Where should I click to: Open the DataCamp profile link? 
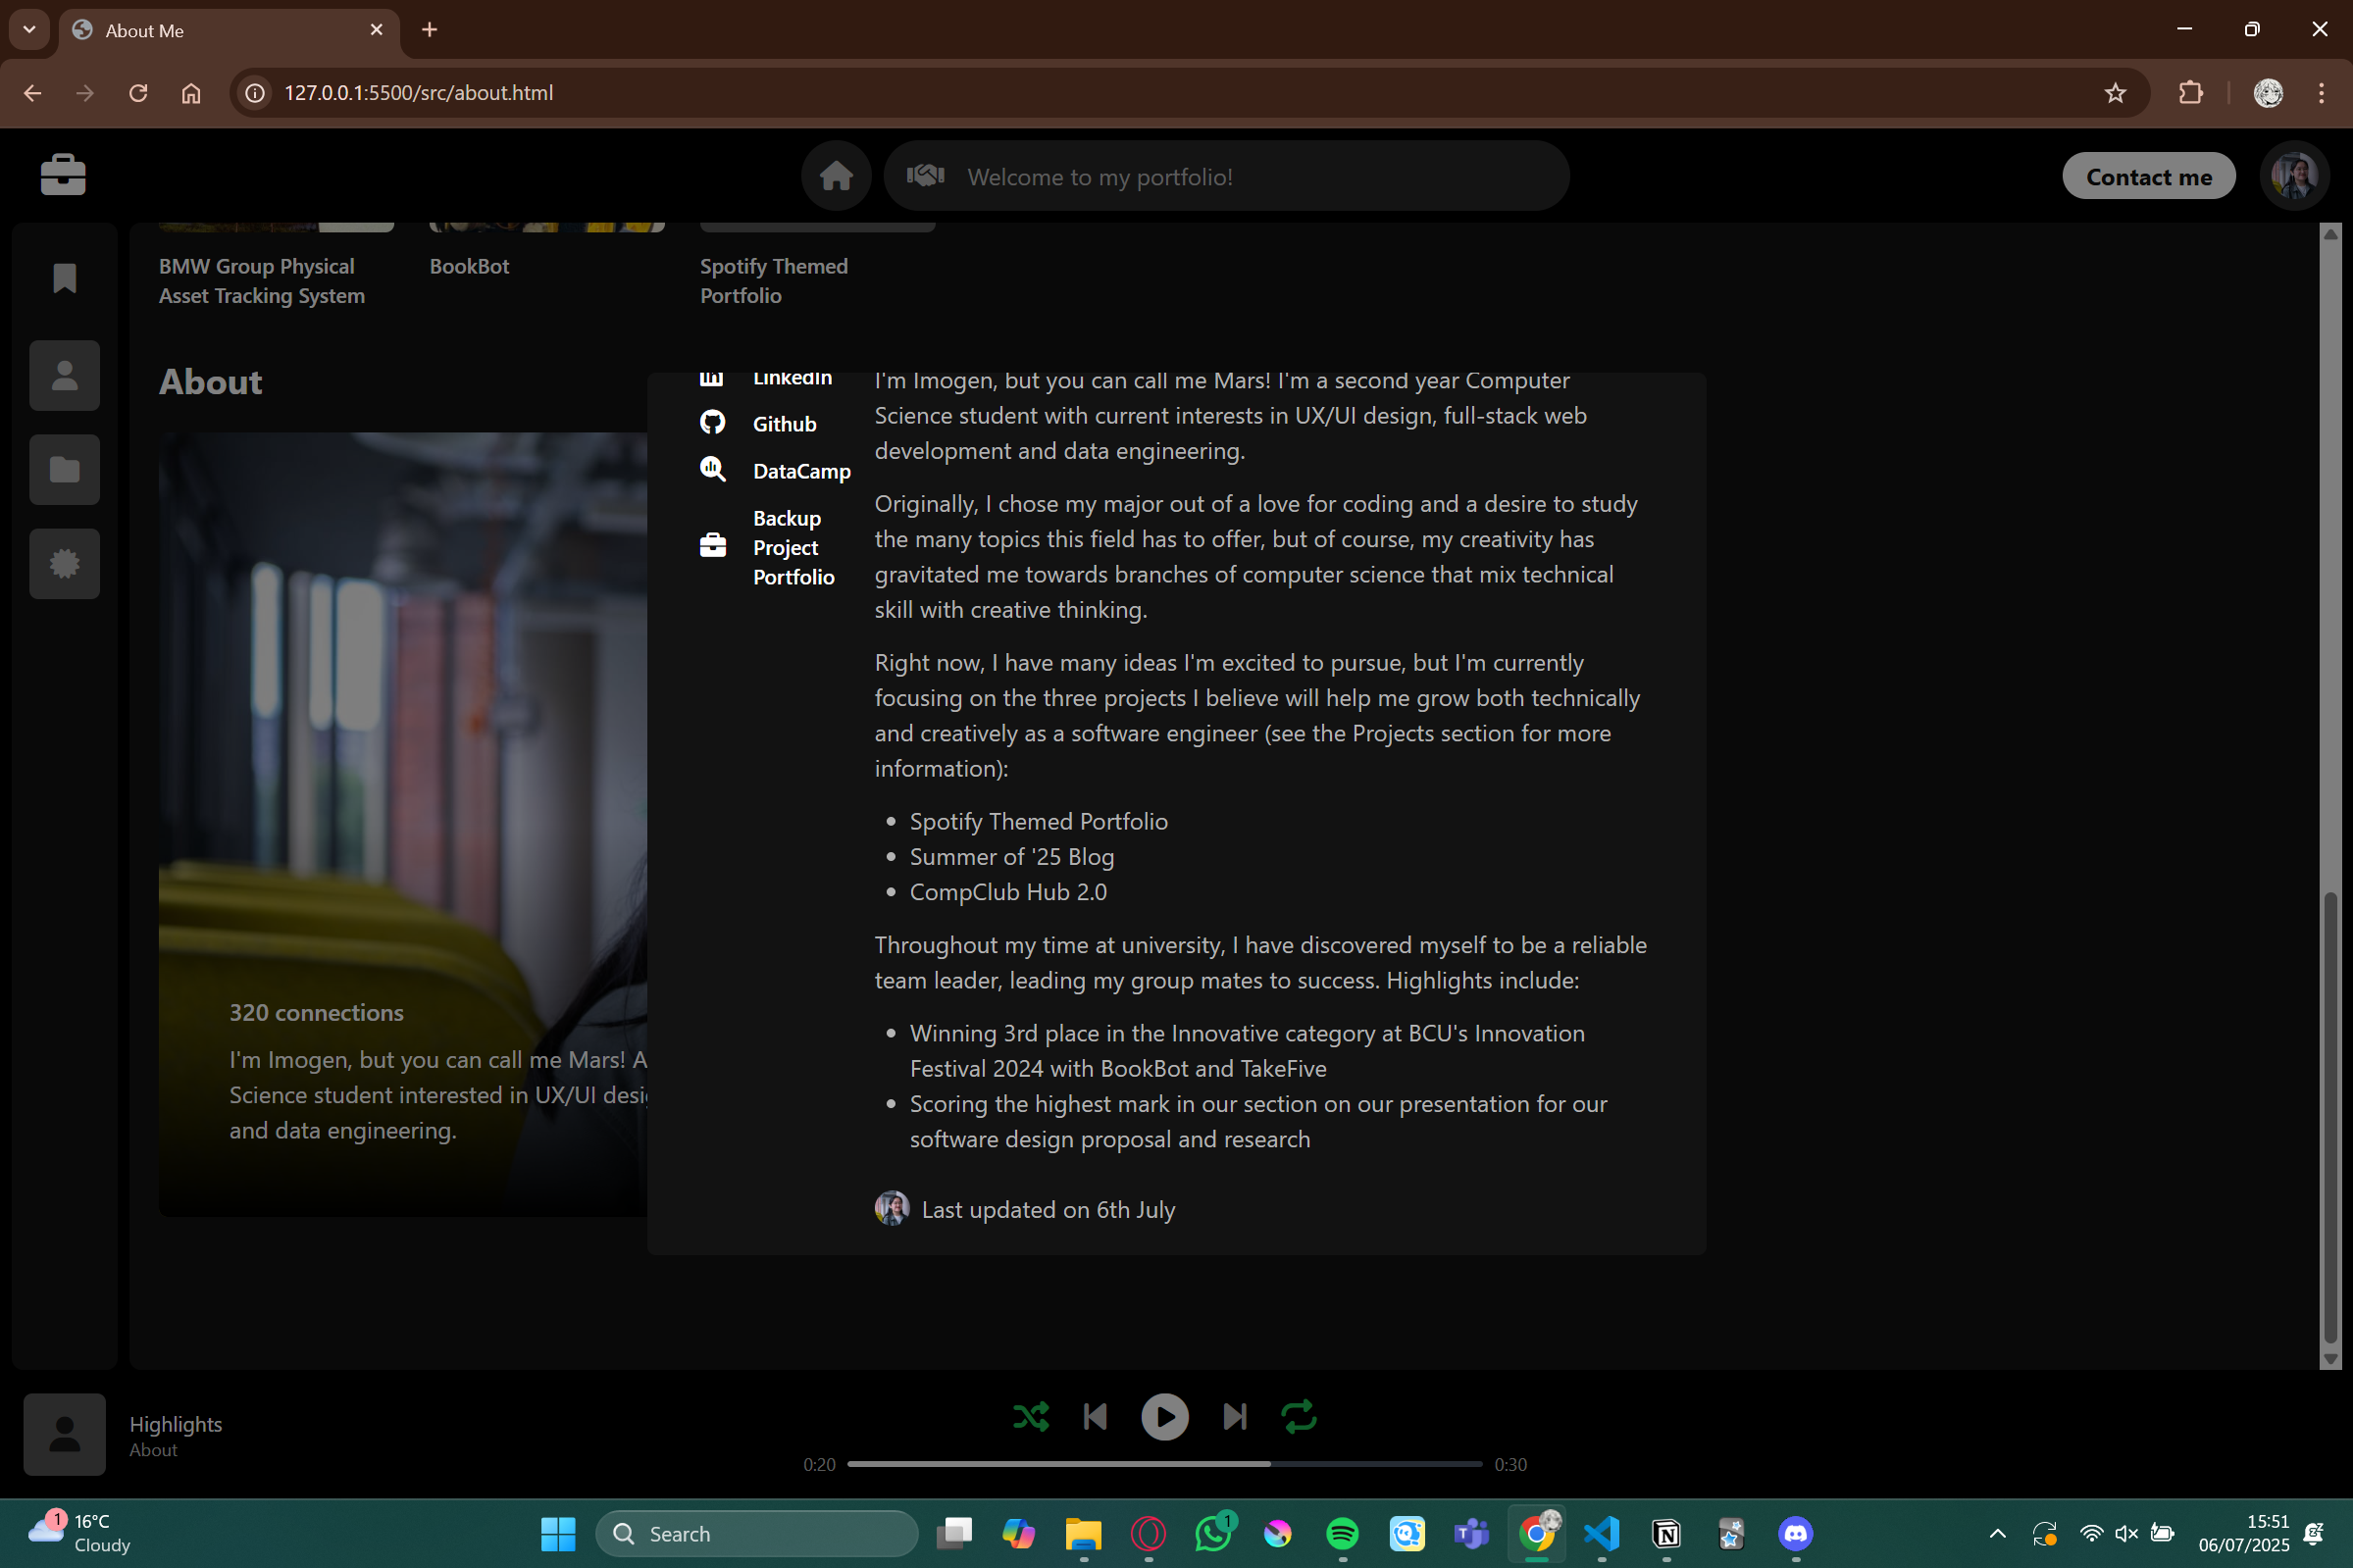pyautogui.click(x=801, y=471)
